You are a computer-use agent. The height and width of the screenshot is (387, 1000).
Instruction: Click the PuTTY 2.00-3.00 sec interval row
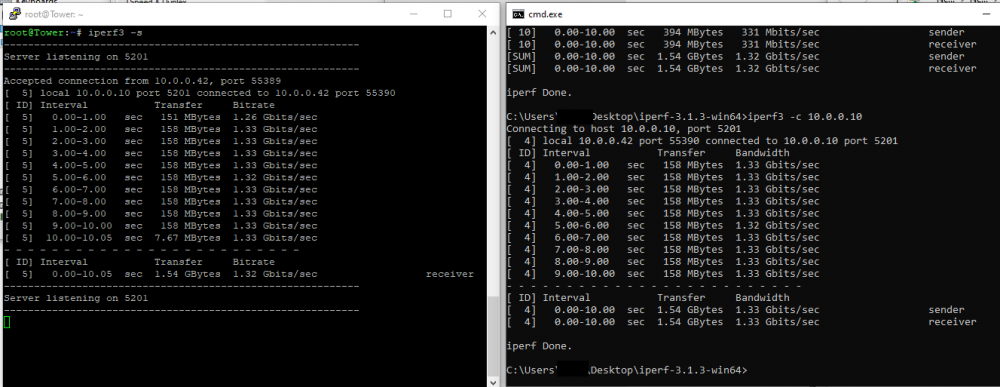pos(161,142)
